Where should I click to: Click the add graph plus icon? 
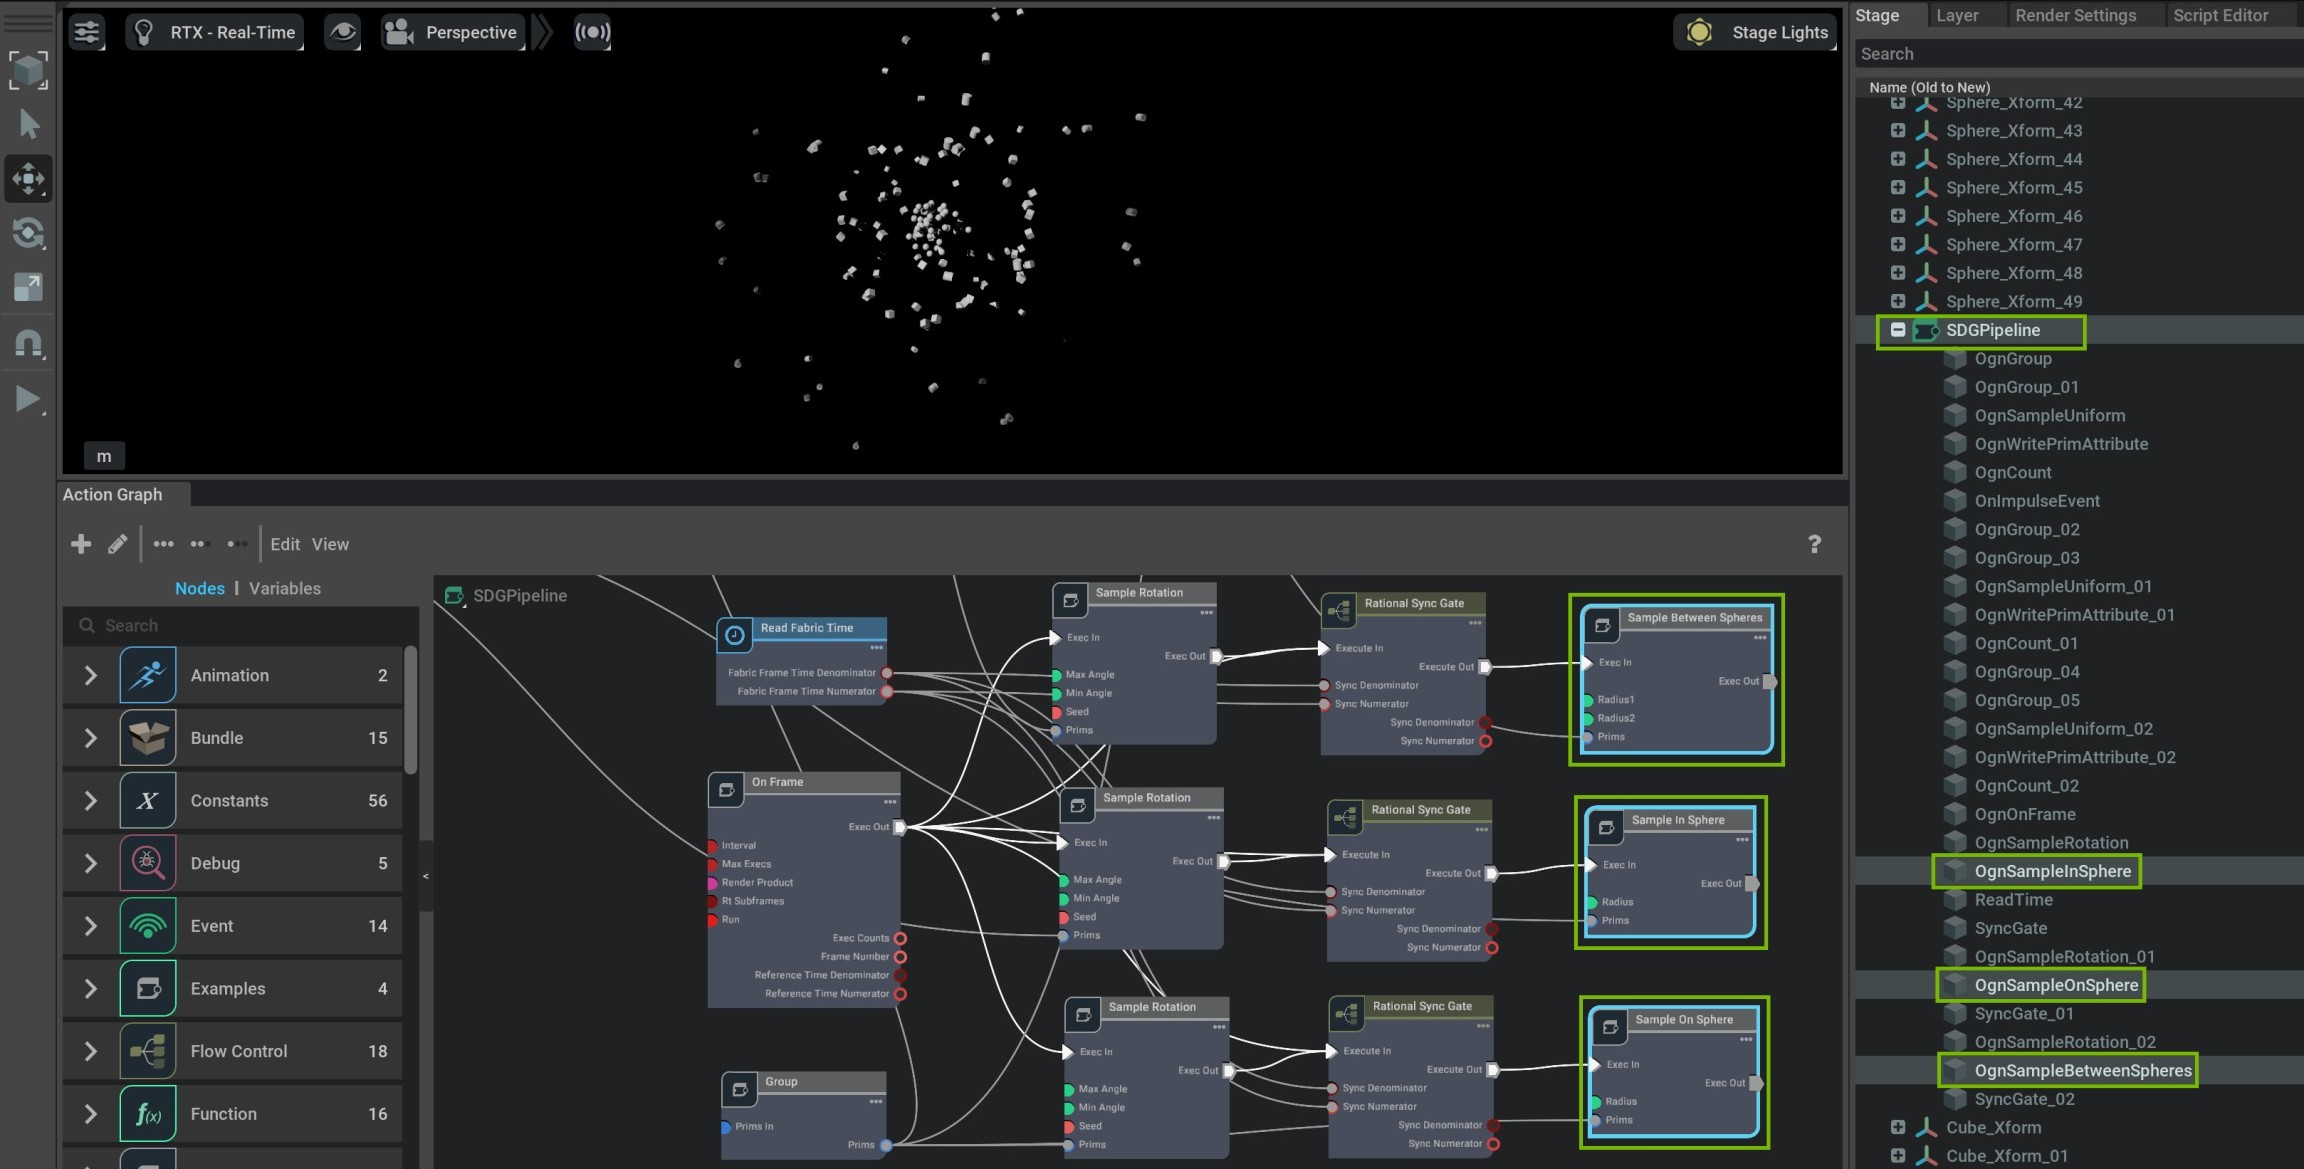coord(81,544)
